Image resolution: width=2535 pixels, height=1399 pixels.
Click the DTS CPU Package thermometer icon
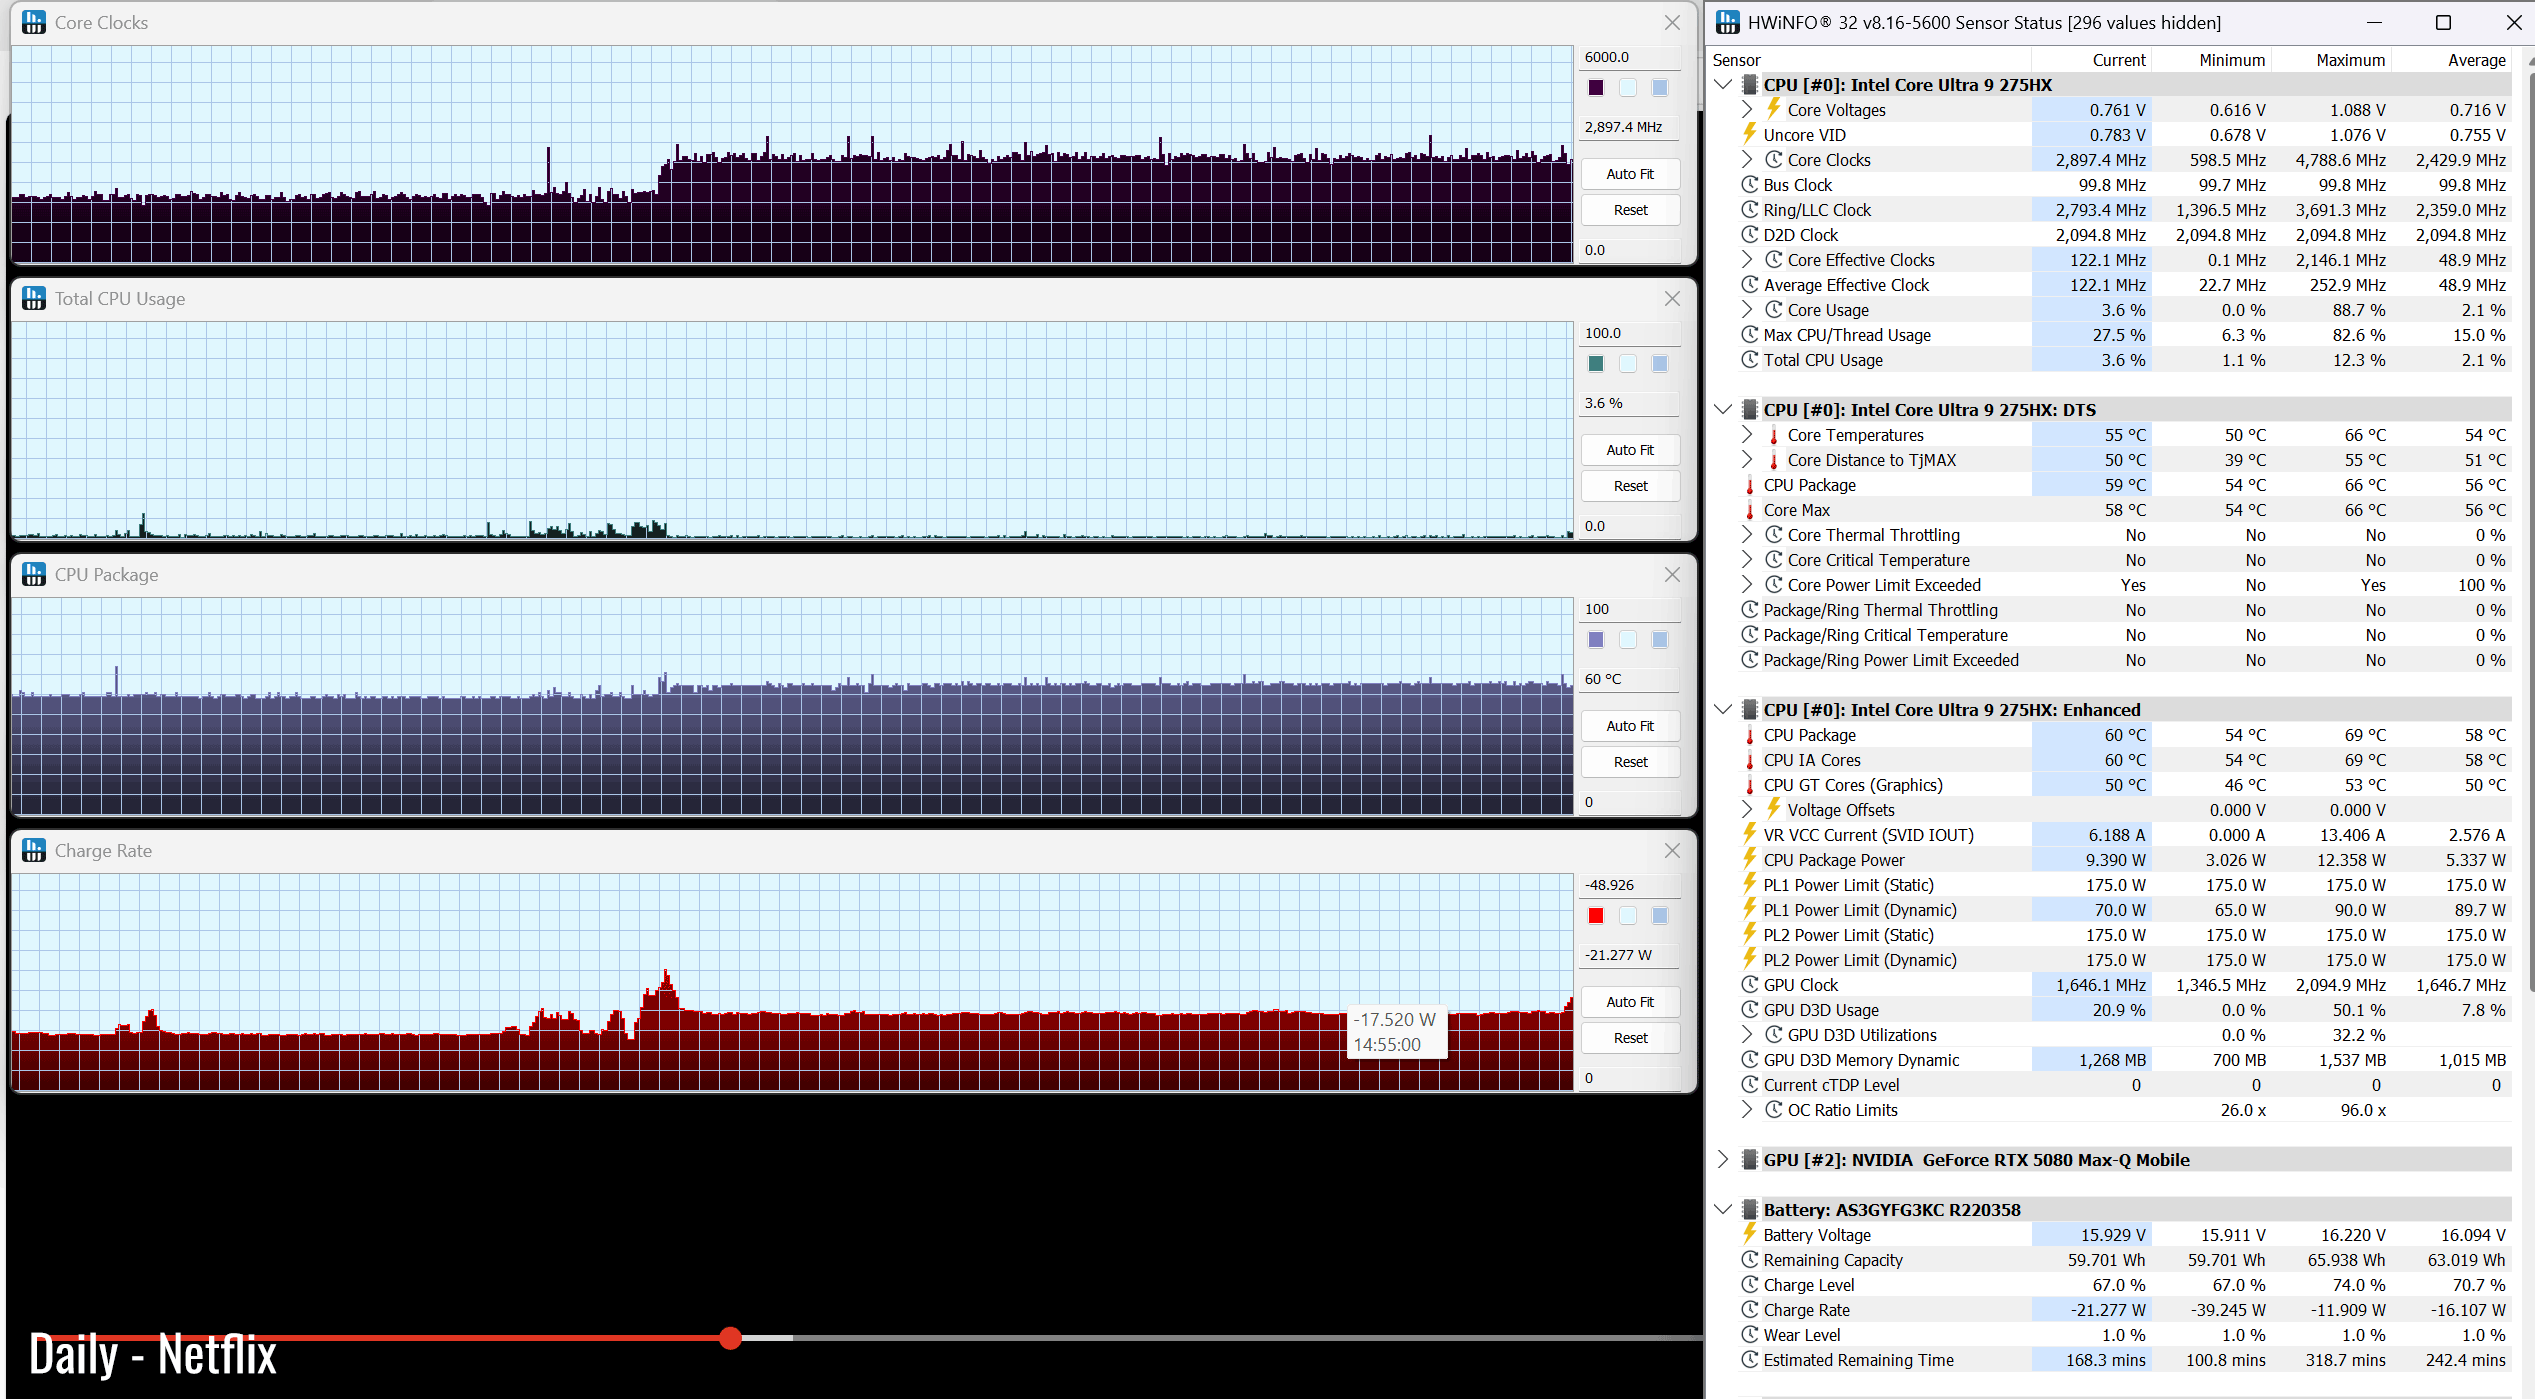(x=1750, y=485)
